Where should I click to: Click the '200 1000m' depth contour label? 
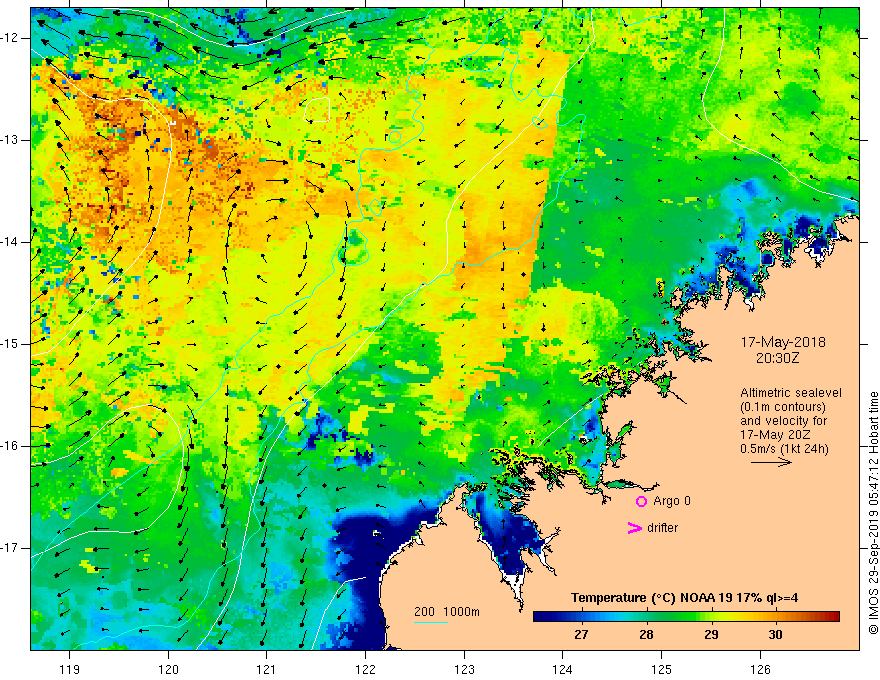[447, 612]
